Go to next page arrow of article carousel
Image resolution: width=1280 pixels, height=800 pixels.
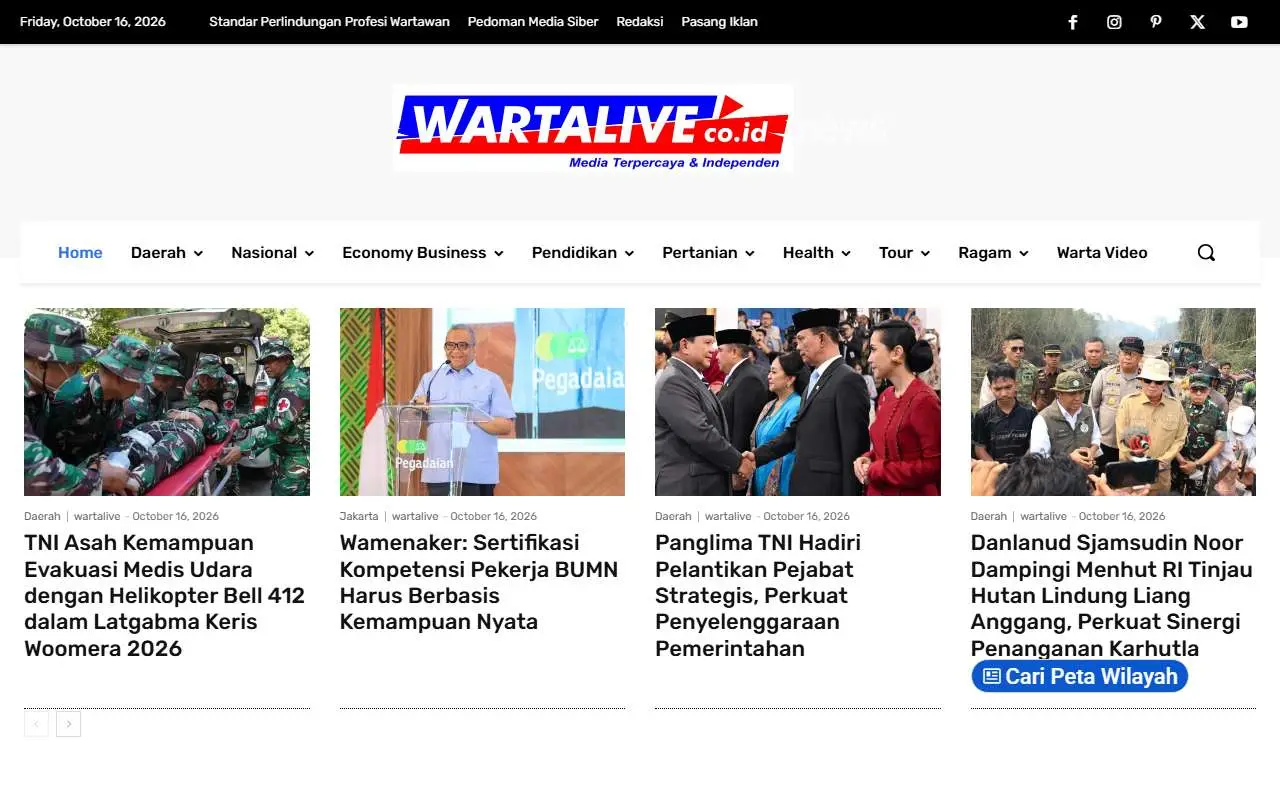[68, 724]
